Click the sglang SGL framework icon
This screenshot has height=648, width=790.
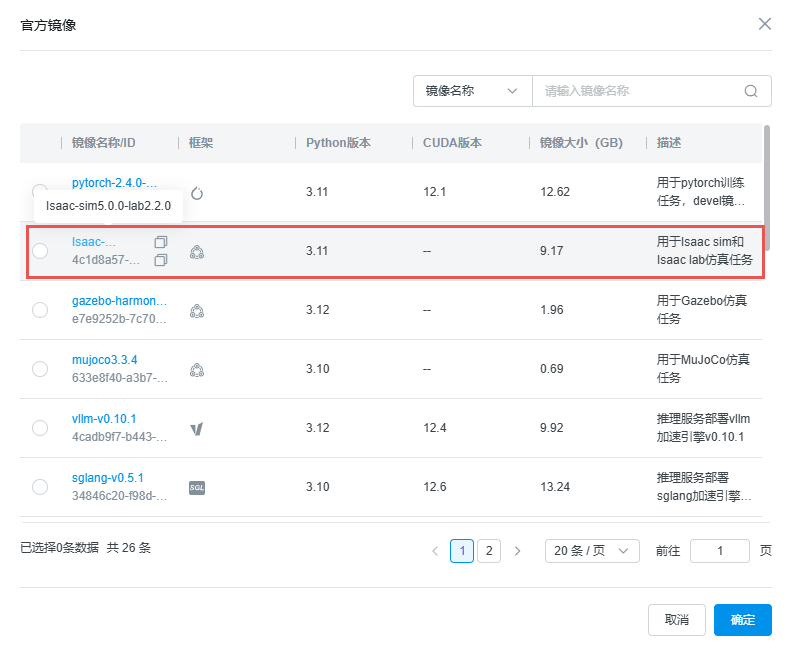coord(197,487)
